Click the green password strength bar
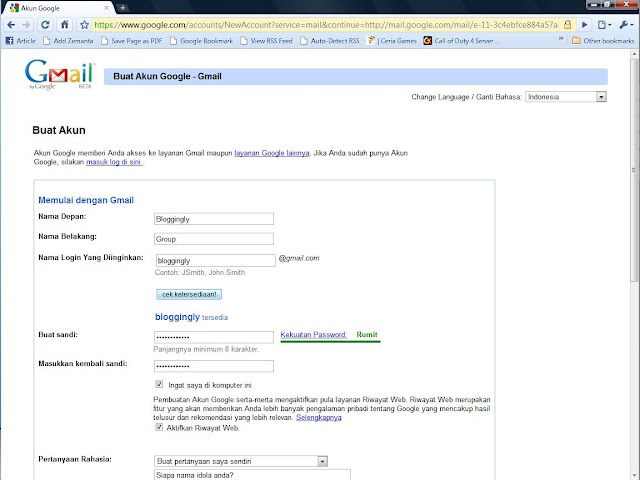 tap(330, 341)
